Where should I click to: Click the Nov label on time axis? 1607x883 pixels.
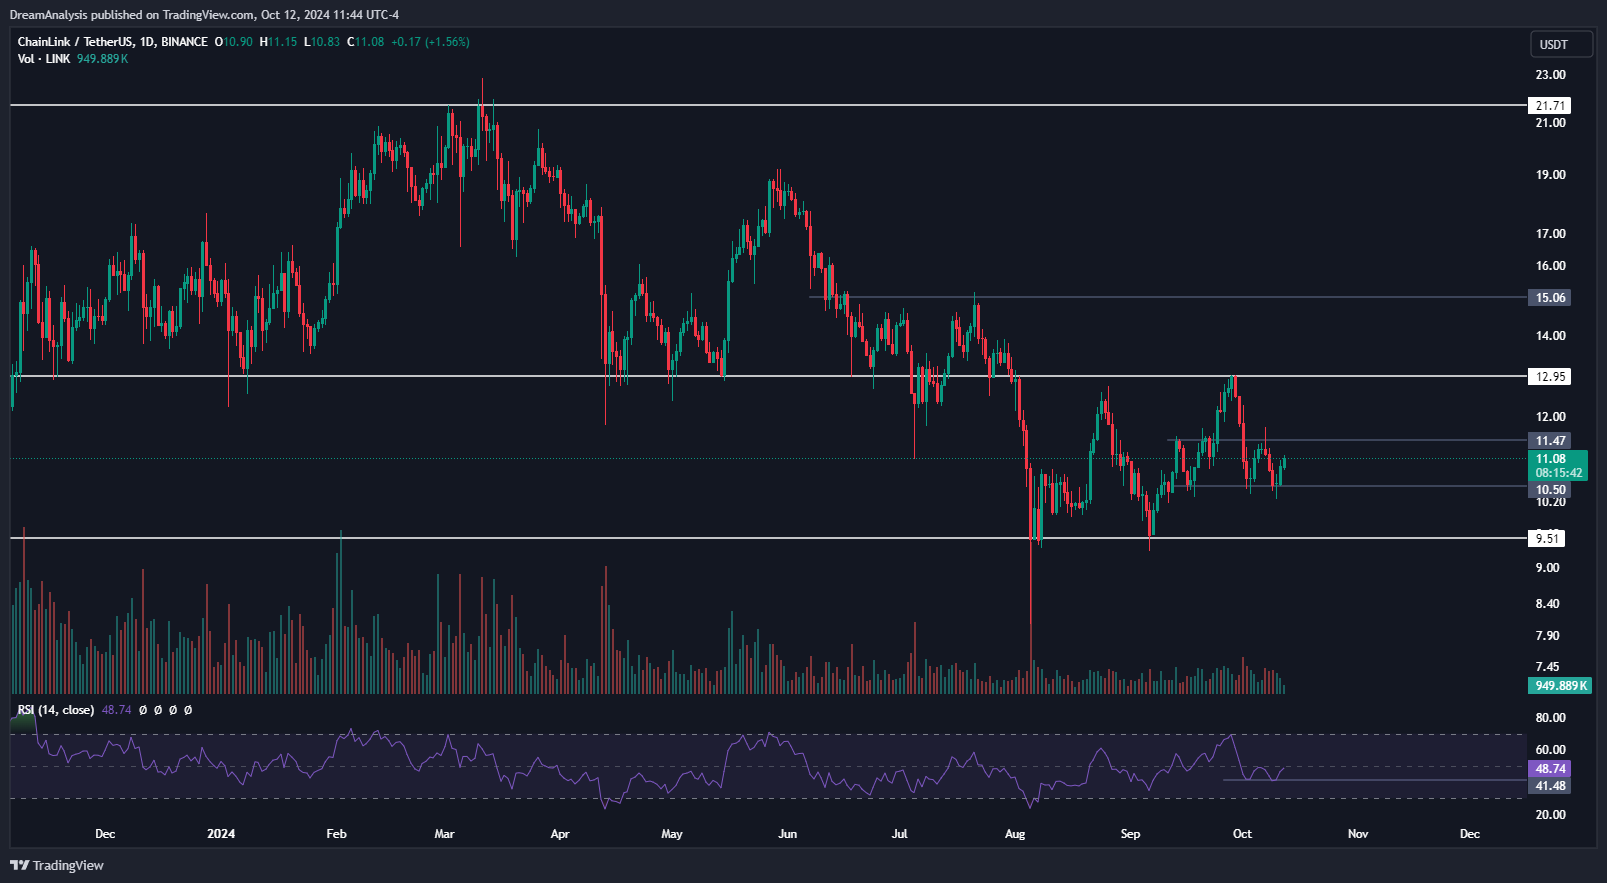[1358, 834]
